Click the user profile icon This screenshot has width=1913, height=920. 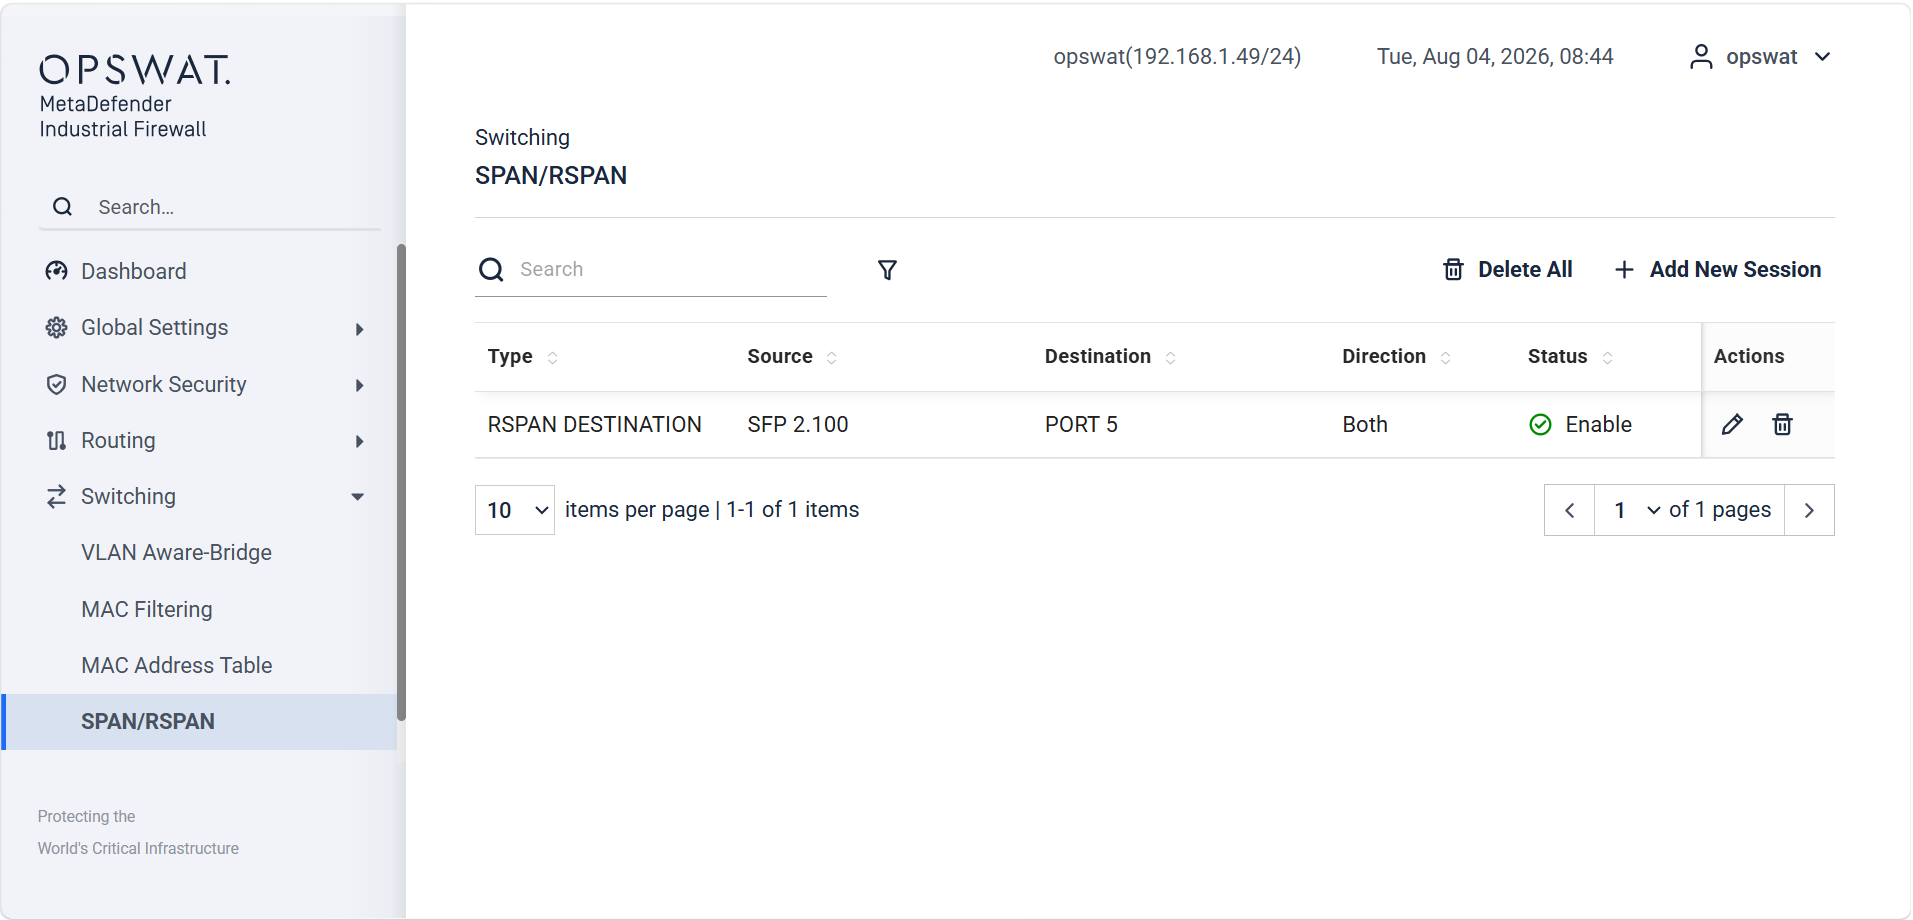pos(1700,57)
